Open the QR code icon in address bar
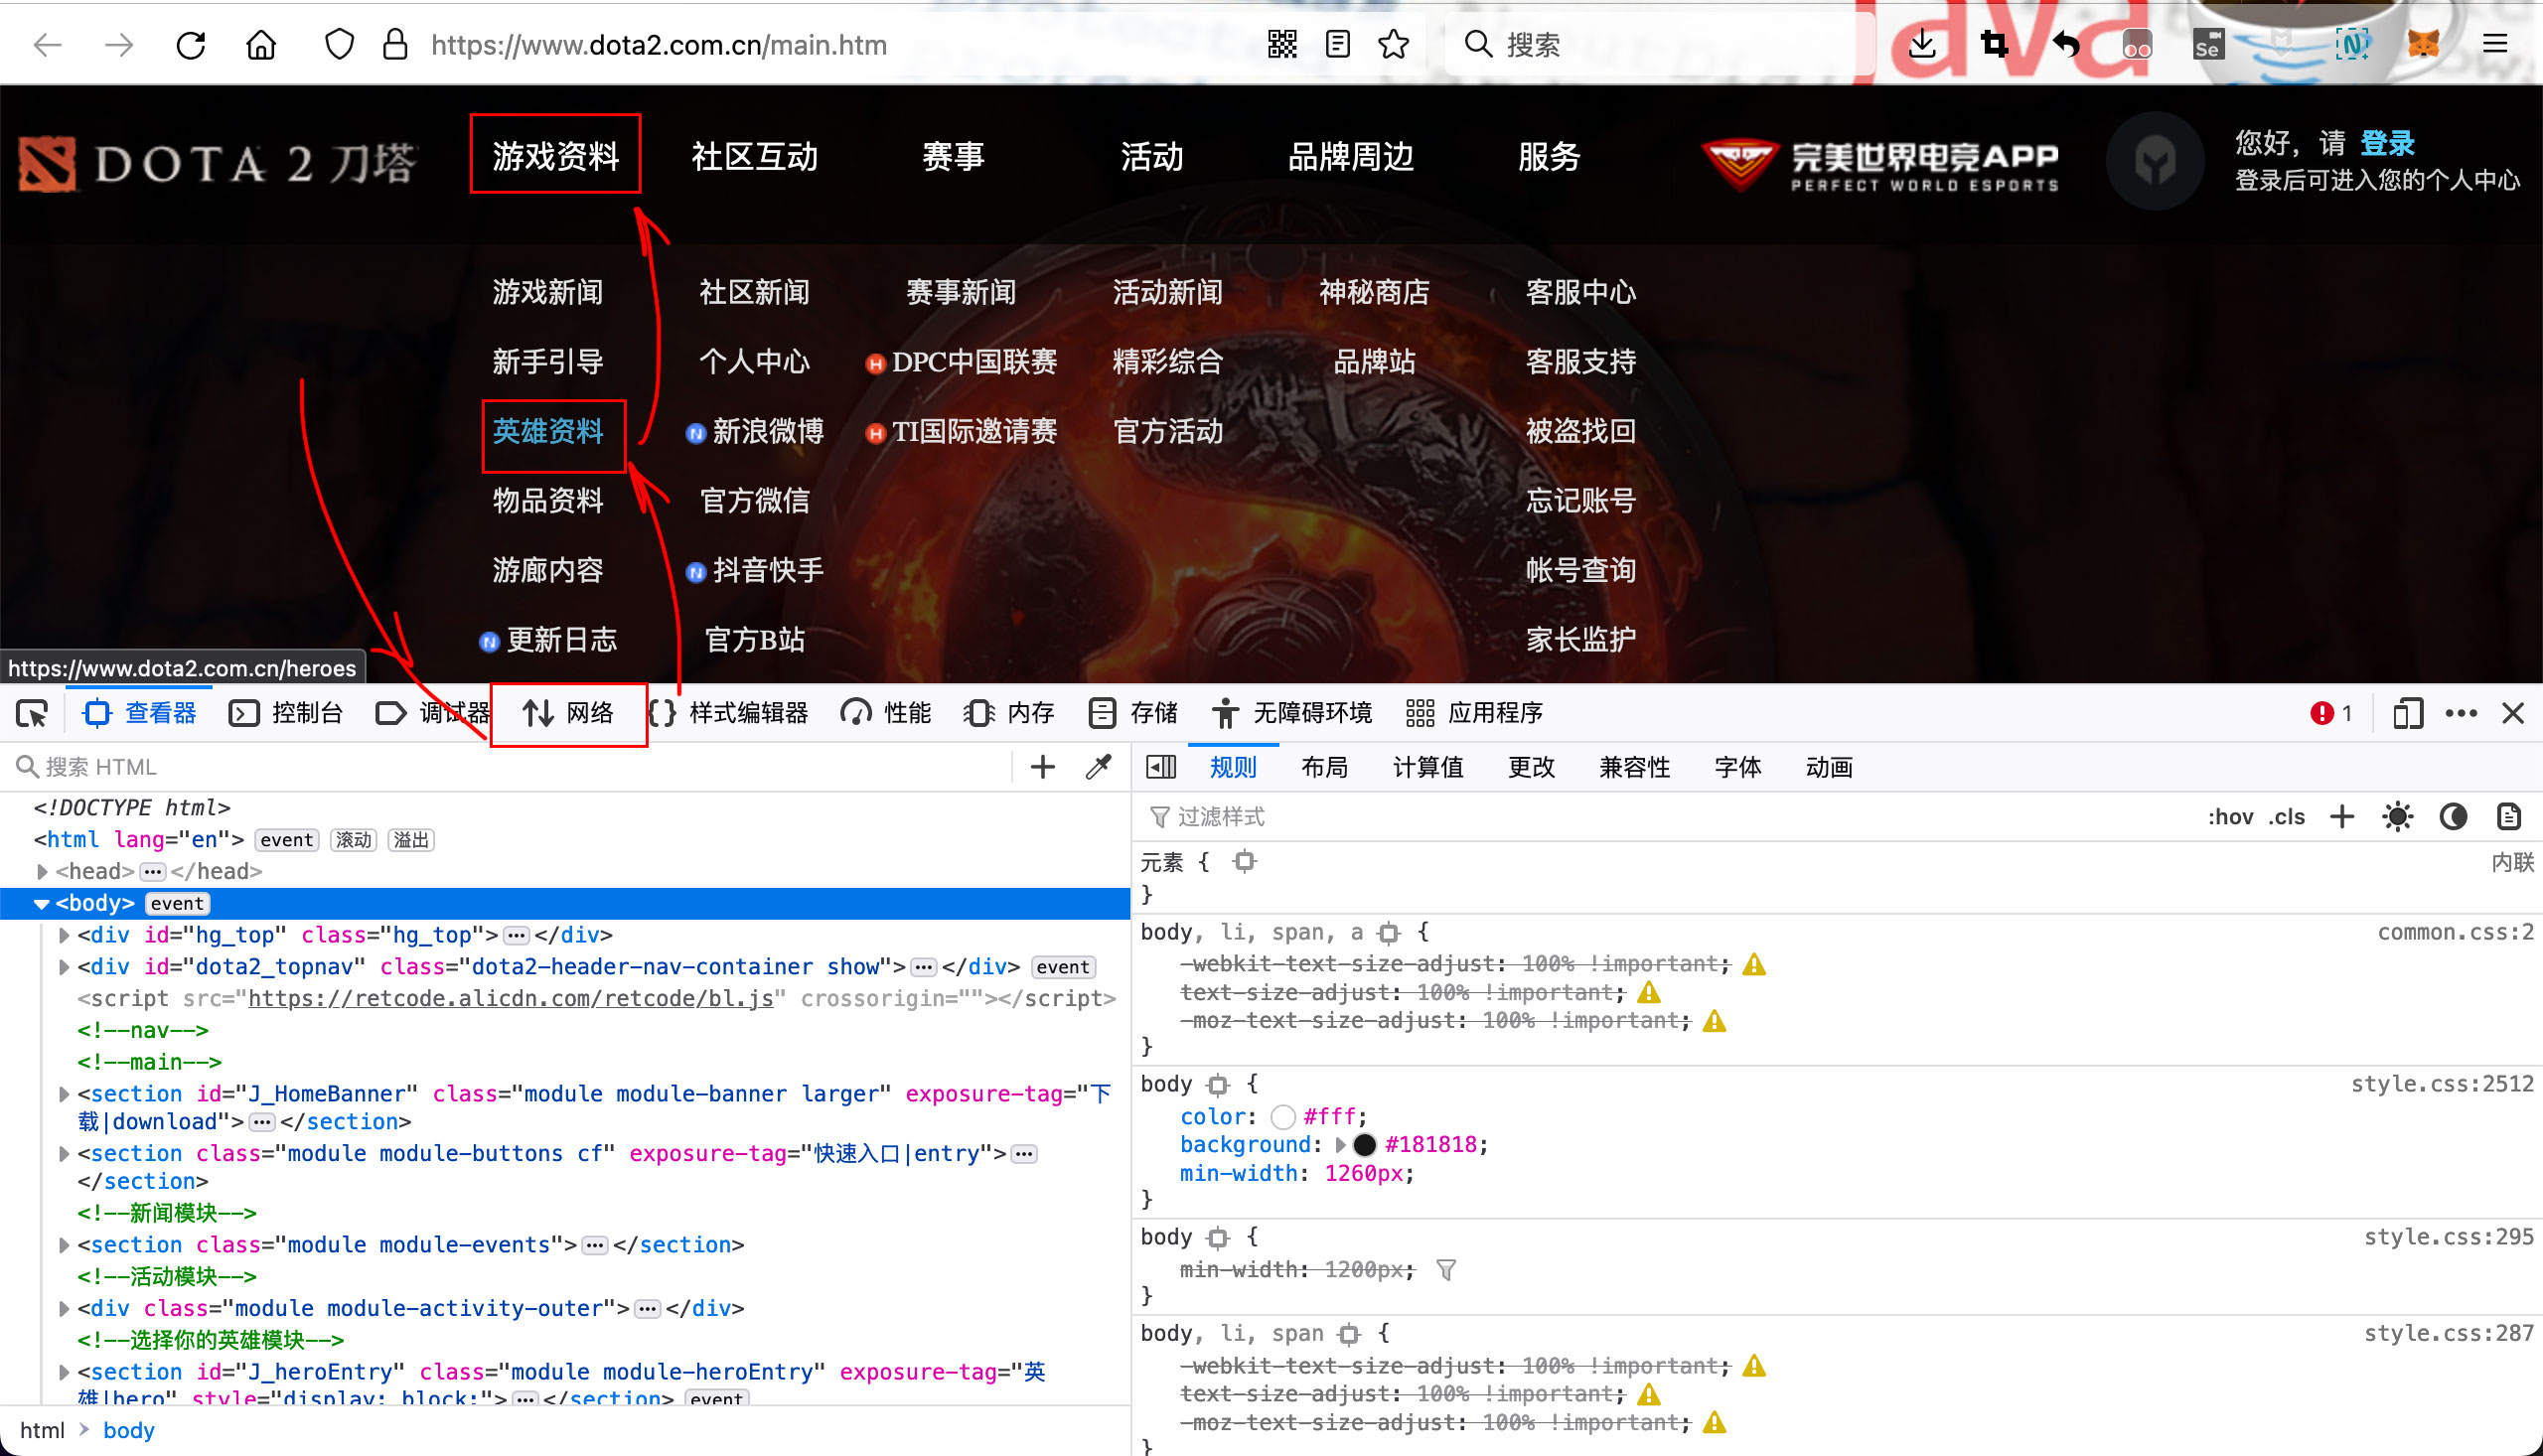 [x=1282, y=45]
